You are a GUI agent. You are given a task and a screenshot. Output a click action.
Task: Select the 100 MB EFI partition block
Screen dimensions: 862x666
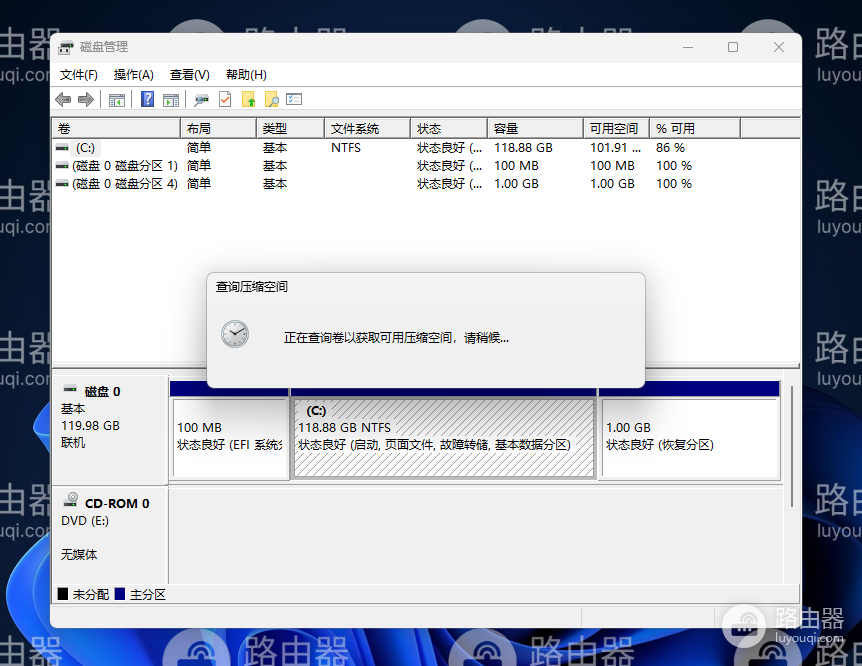230,438
